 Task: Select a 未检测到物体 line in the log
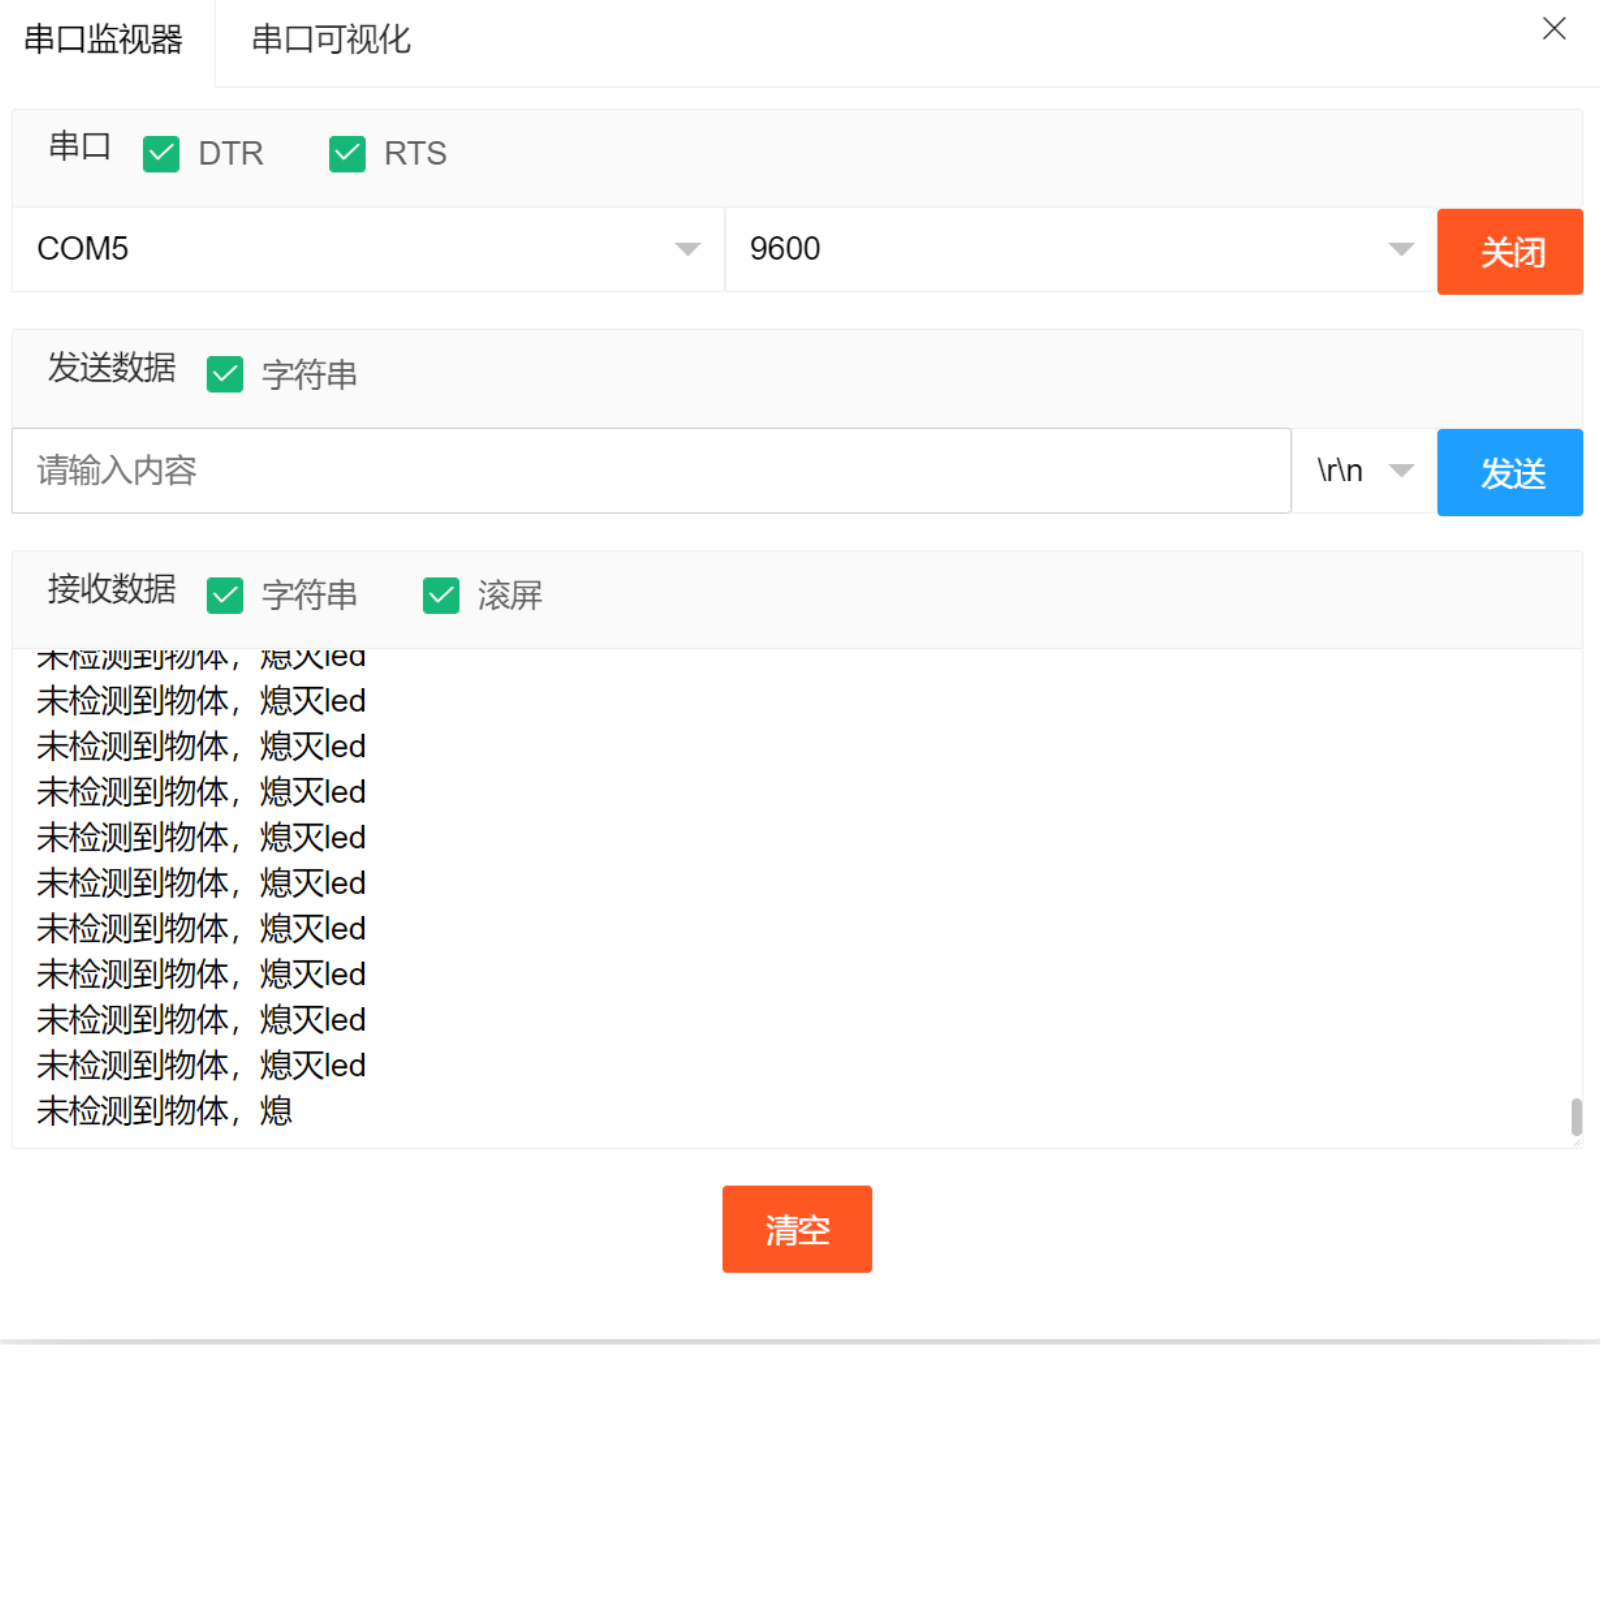click(199, 883)
